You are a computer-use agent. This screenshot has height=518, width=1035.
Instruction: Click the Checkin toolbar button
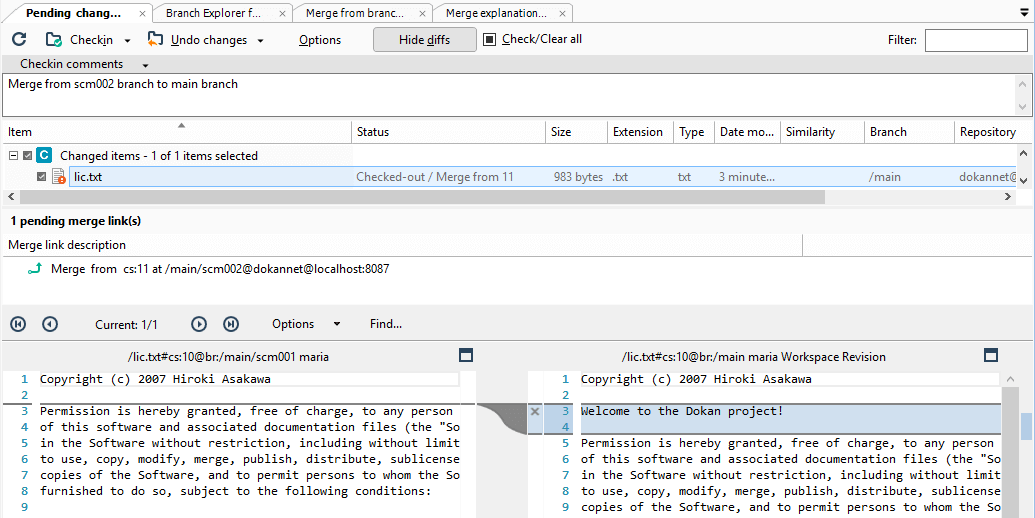80,40
